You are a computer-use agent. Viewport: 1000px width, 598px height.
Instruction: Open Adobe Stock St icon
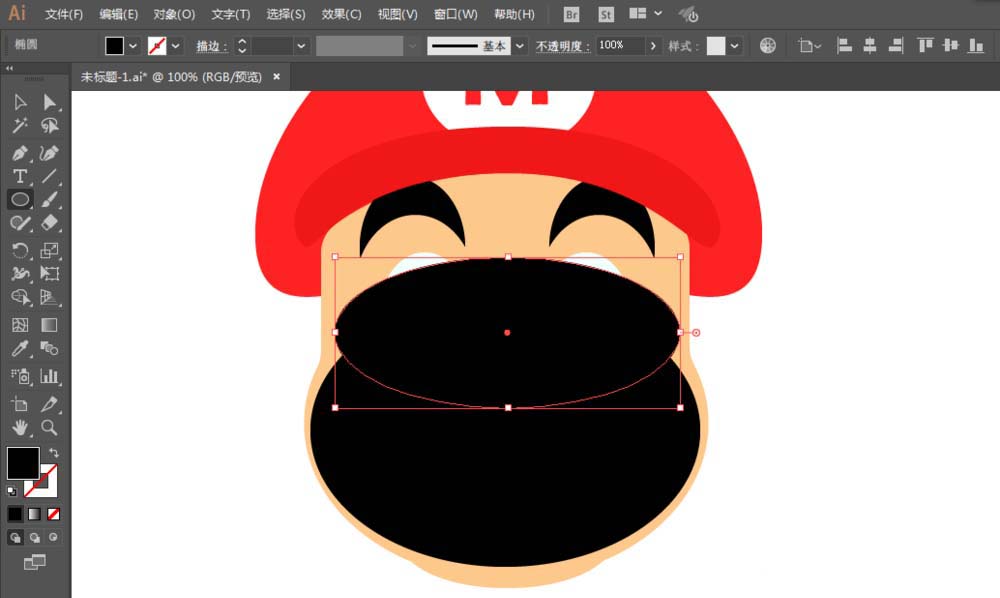606,14
